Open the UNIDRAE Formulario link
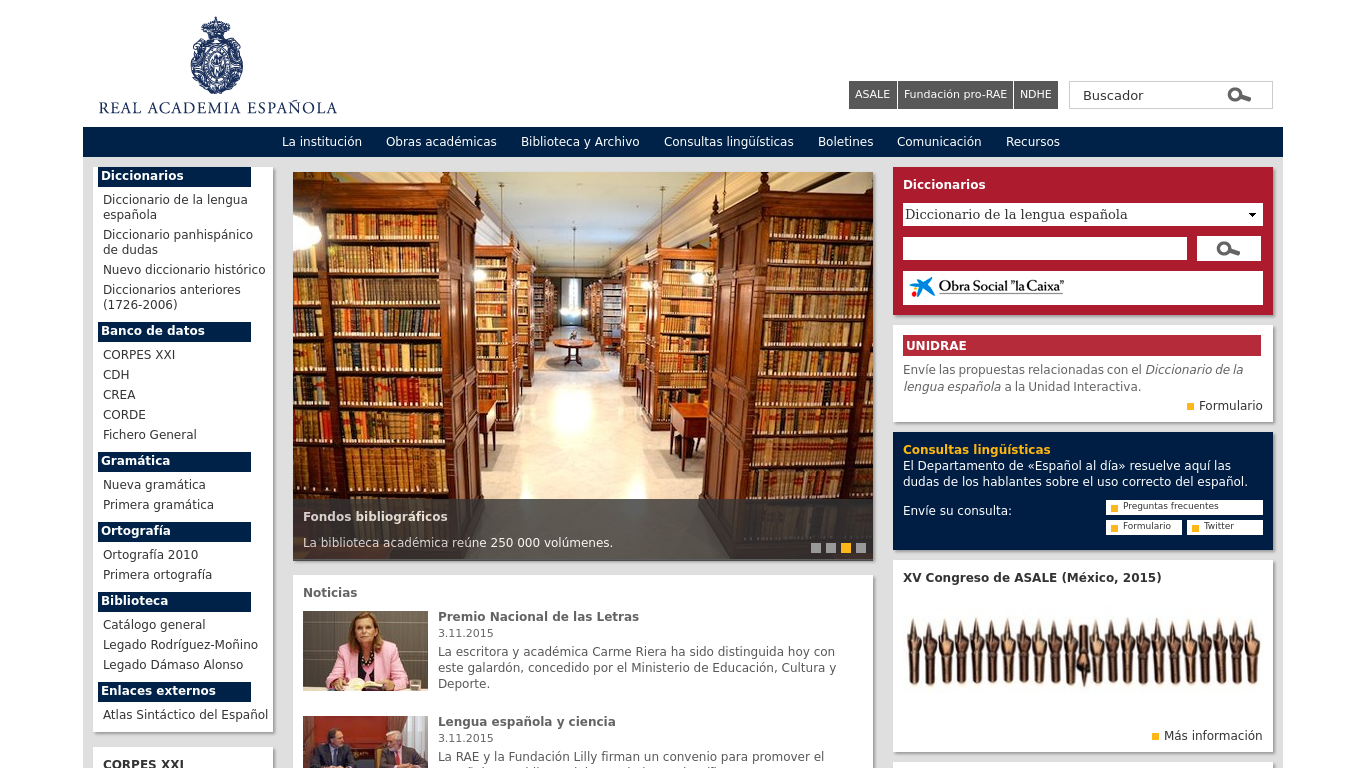The height and width of the screenshot is (768, 1366). 1230,406
